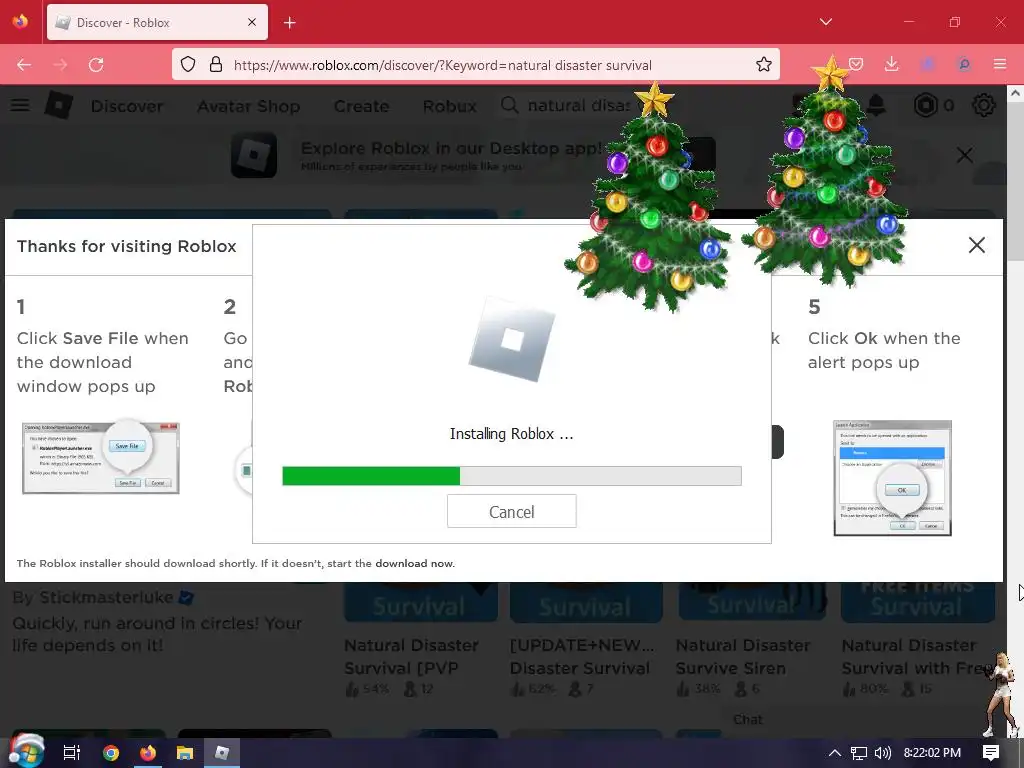Launch Chrome from the taskbar
Screen dimensions: 1024x768
coord(111,753)
